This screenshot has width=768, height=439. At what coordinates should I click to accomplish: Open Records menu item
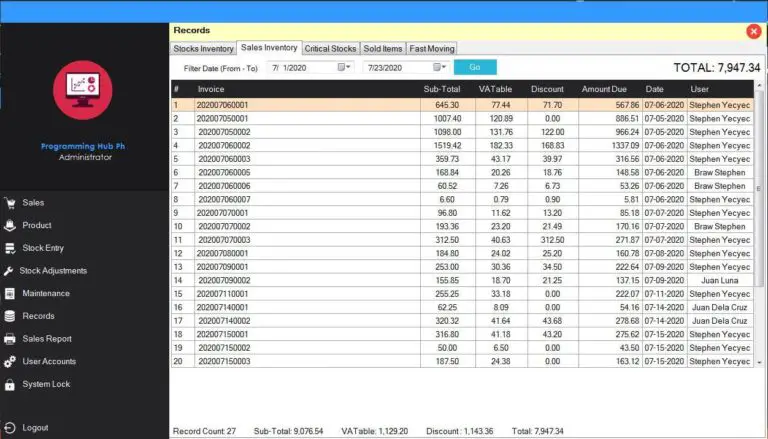[x=38, y=316]
